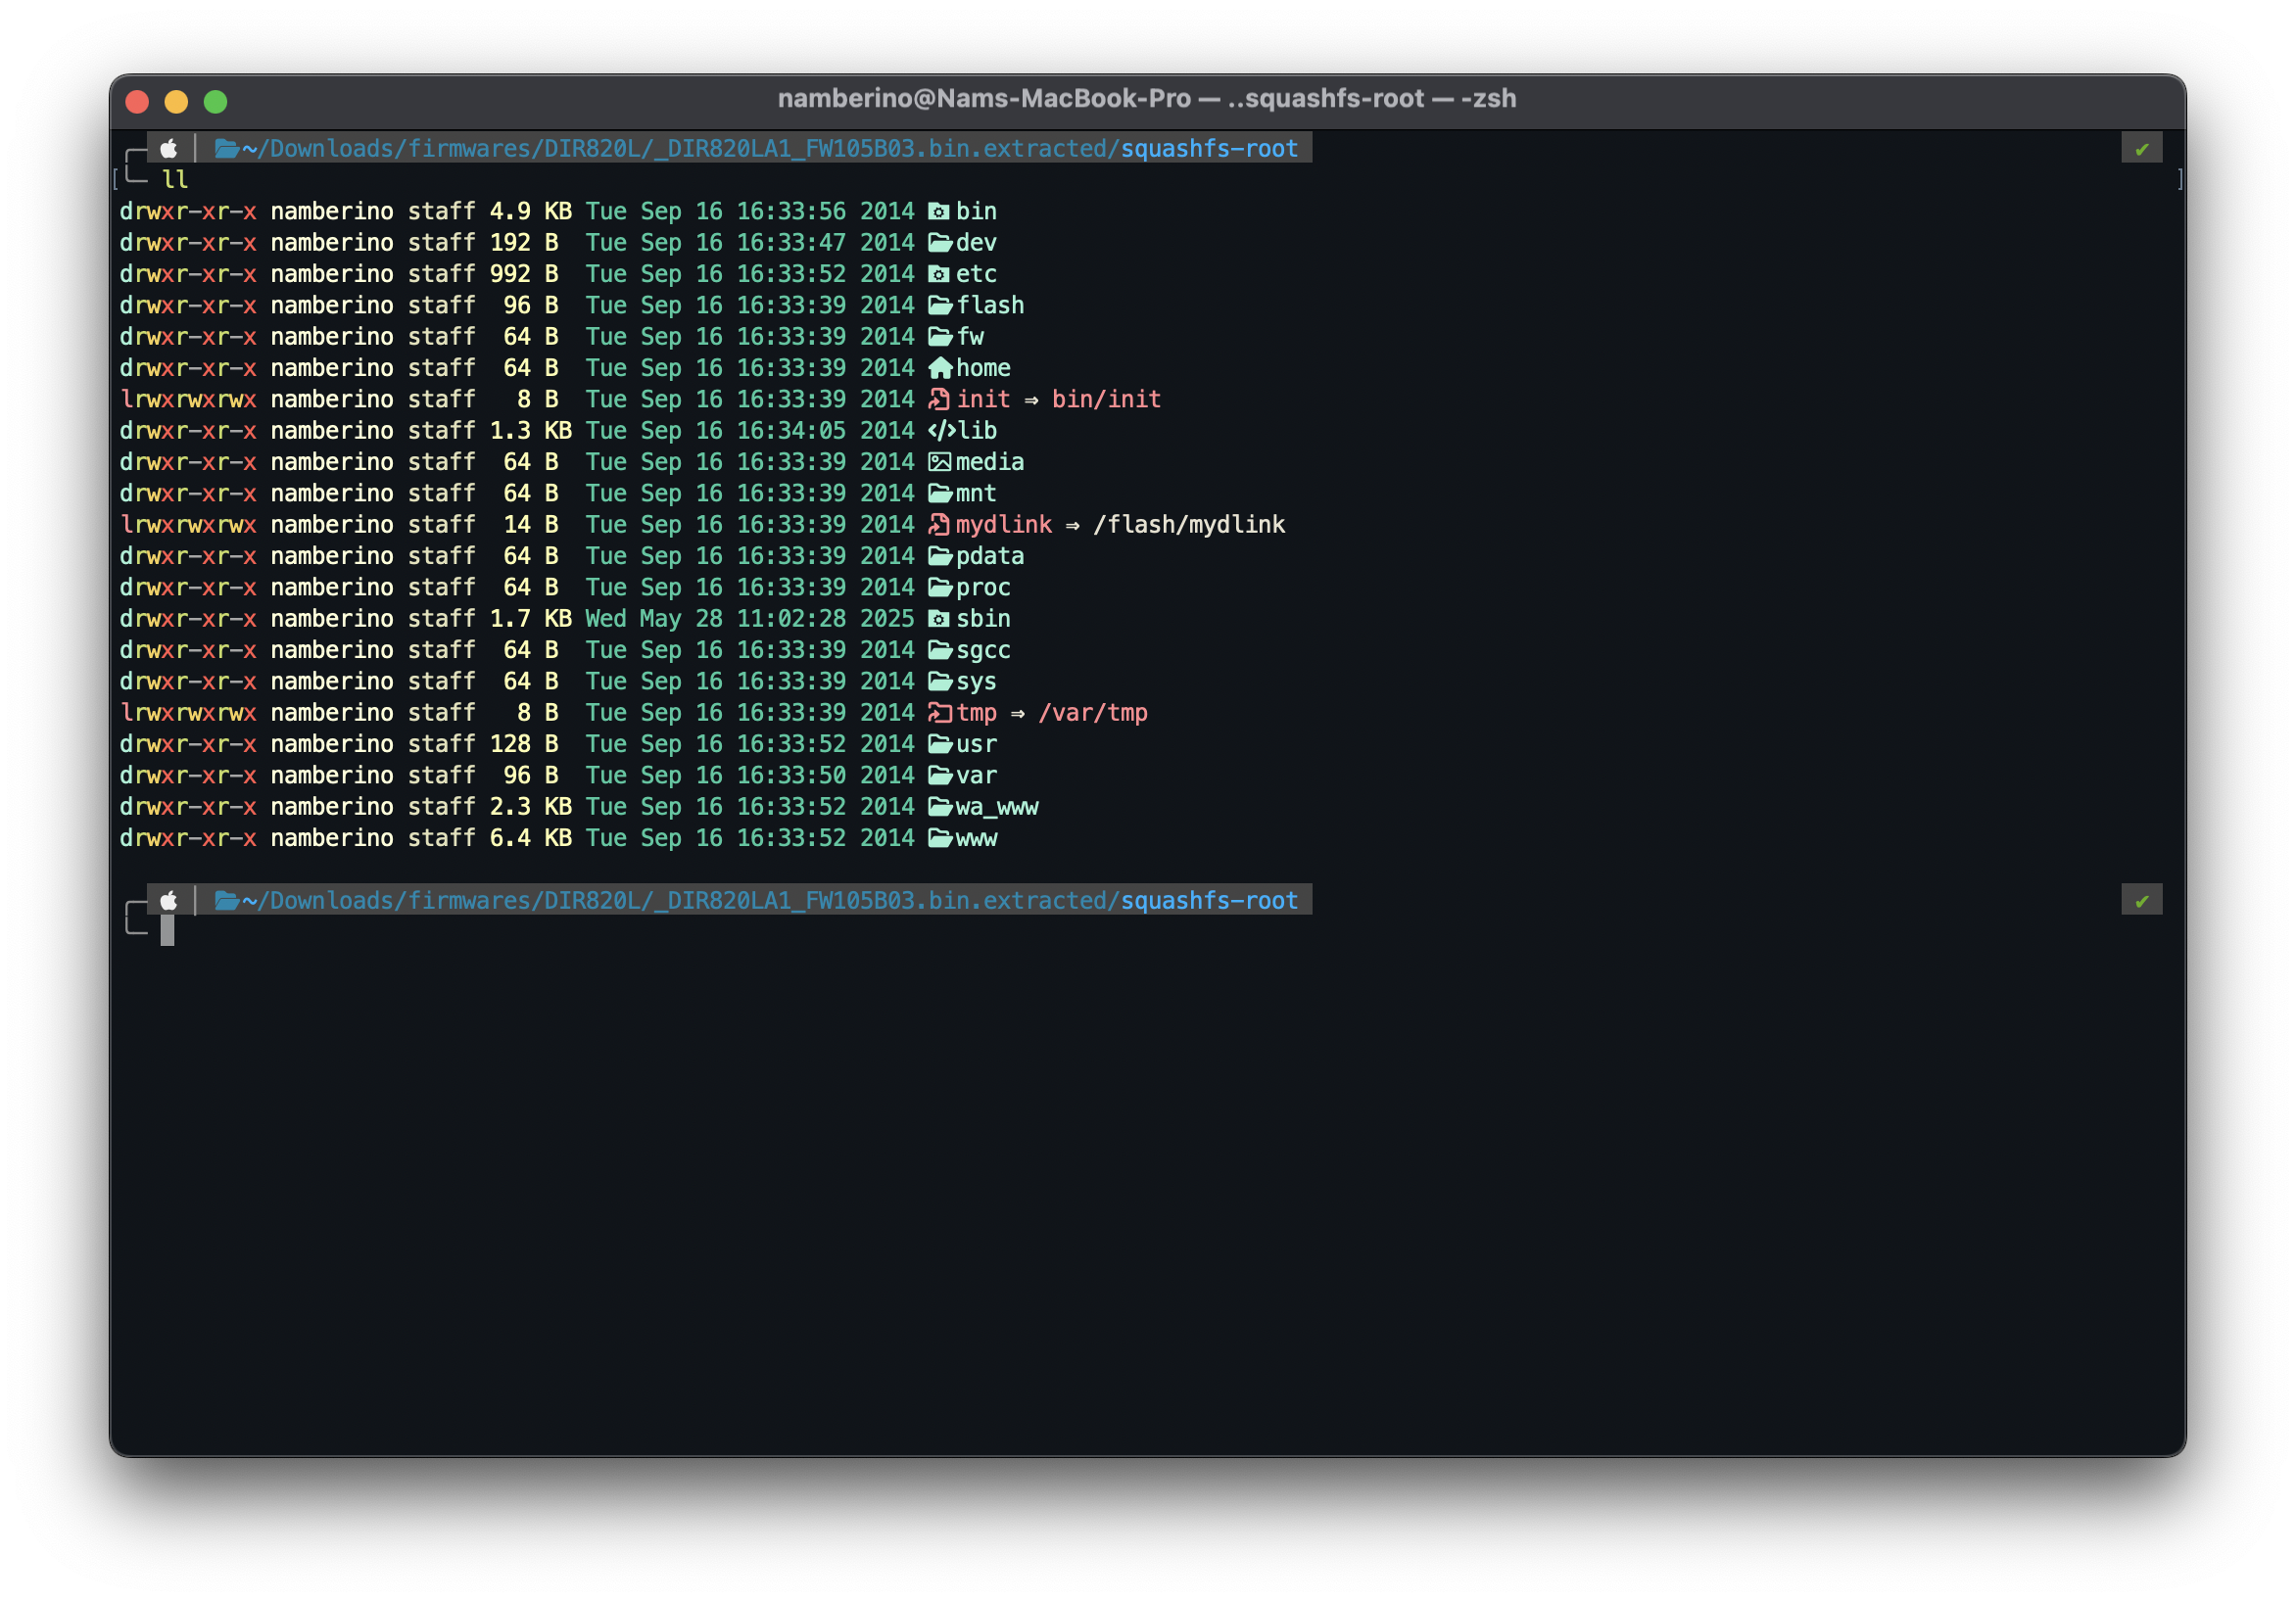Screen dimensions: 2296x1602
Task: Click the 'bin' directory name
Action: [976, 212]
